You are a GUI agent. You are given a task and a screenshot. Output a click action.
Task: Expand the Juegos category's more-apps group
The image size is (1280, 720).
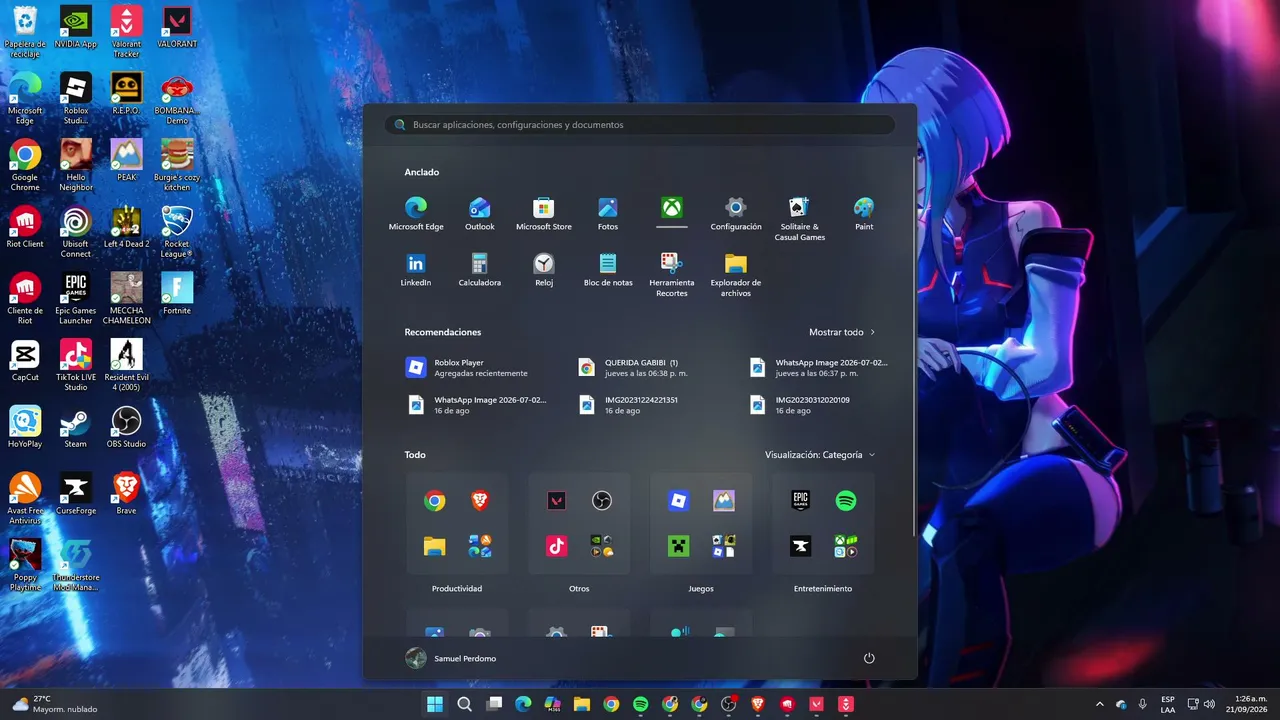pyautogui.click(x=724, y=546)
